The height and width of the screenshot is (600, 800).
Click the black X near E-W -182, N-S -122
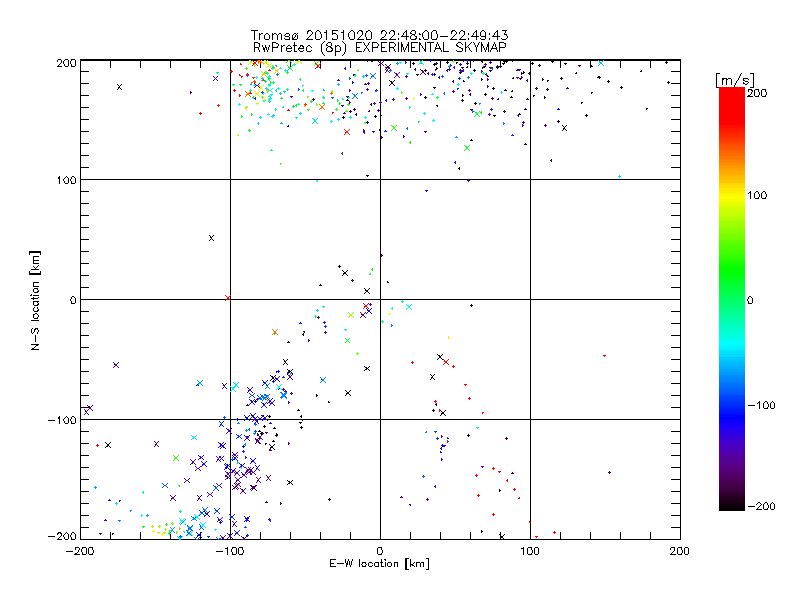pos(108,445)
